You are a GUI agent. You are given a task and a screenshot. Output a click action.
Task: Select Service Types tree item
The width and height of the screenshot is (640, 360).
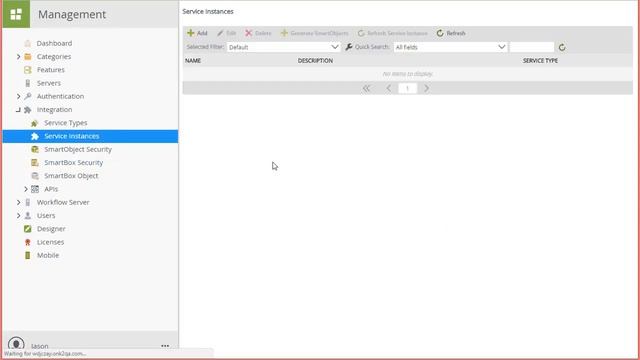66,123
